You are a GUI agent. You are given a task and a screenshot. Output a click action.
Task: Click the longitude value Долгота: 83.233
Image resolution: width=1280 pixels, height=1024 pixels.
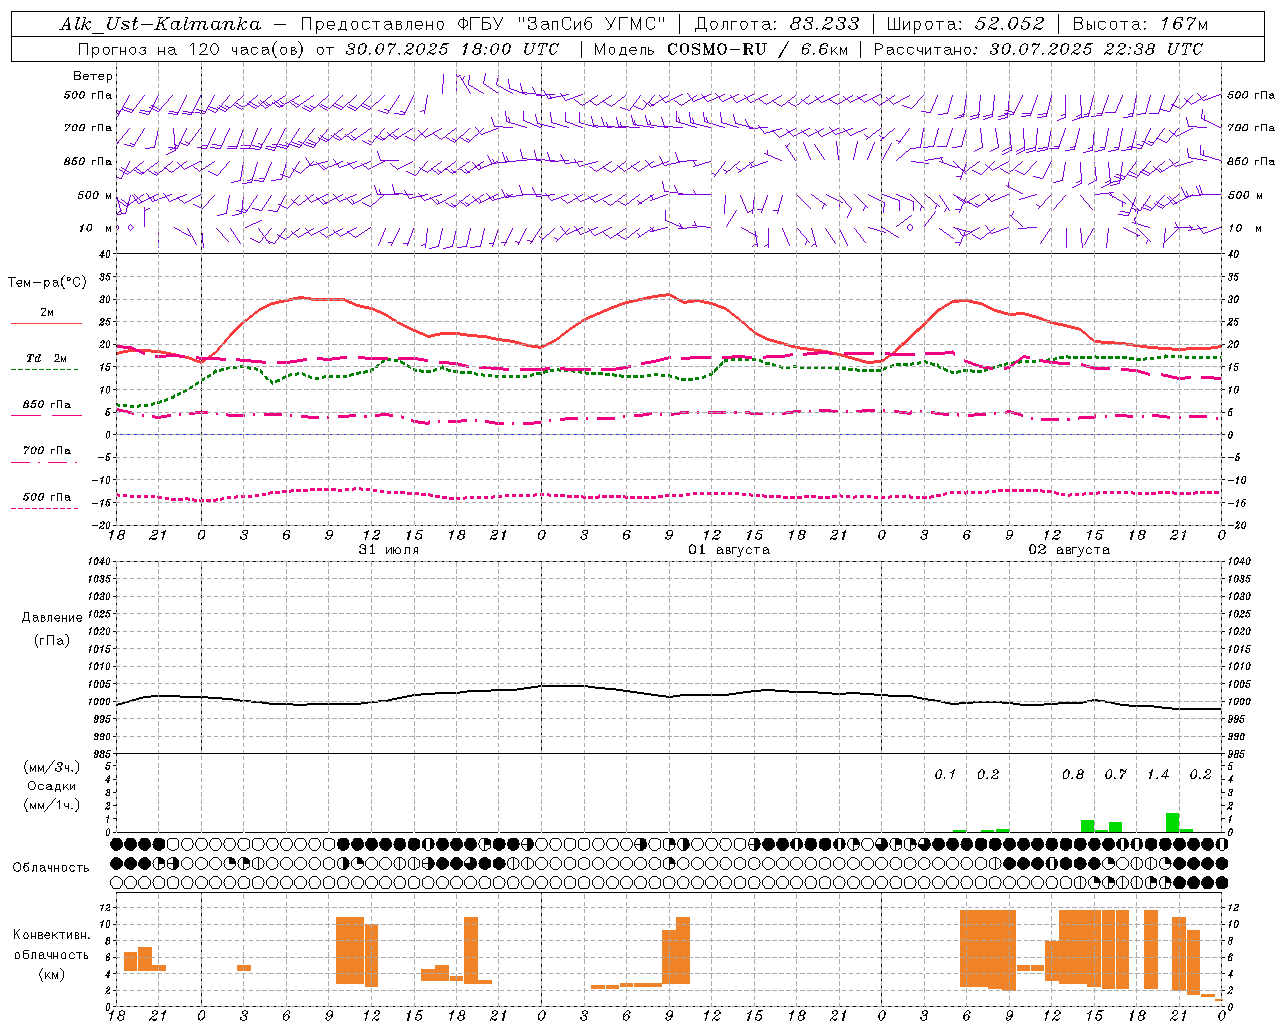point(776,24)
